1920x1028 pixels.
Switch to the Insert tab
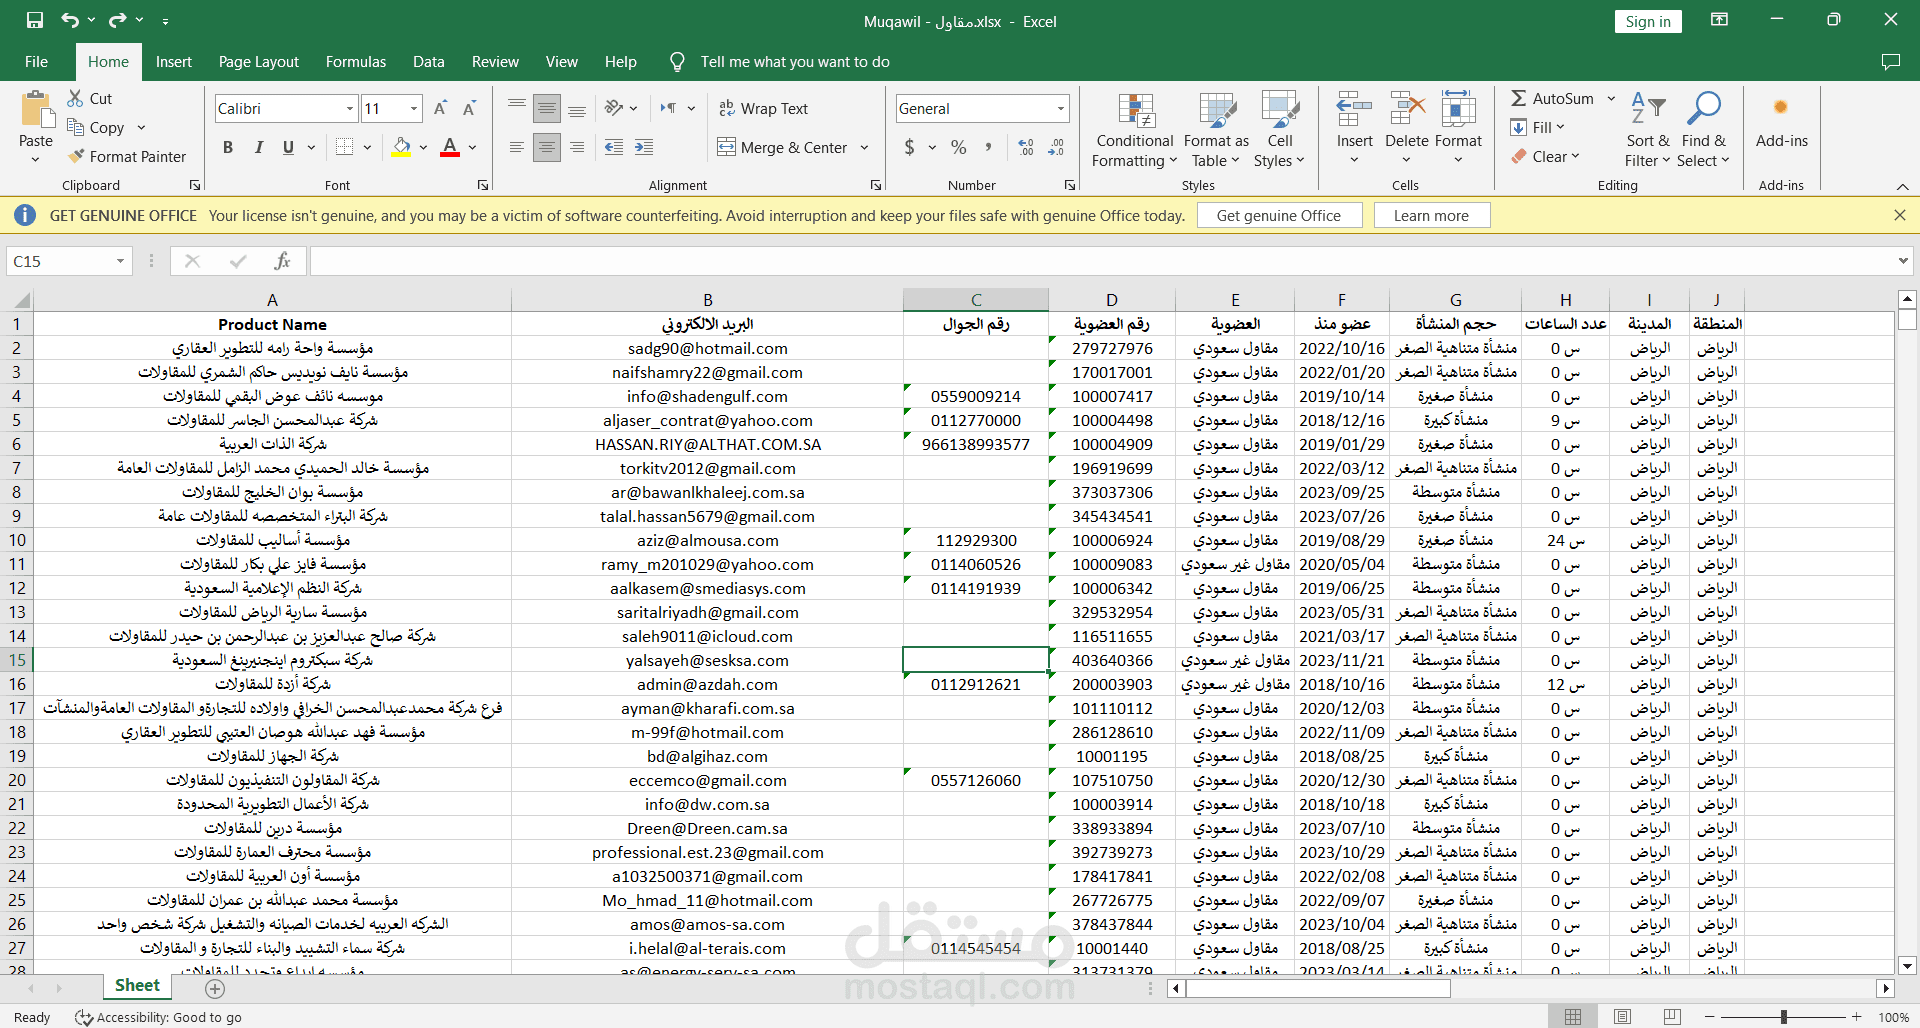pyautogui.click(x=174, y=61)
